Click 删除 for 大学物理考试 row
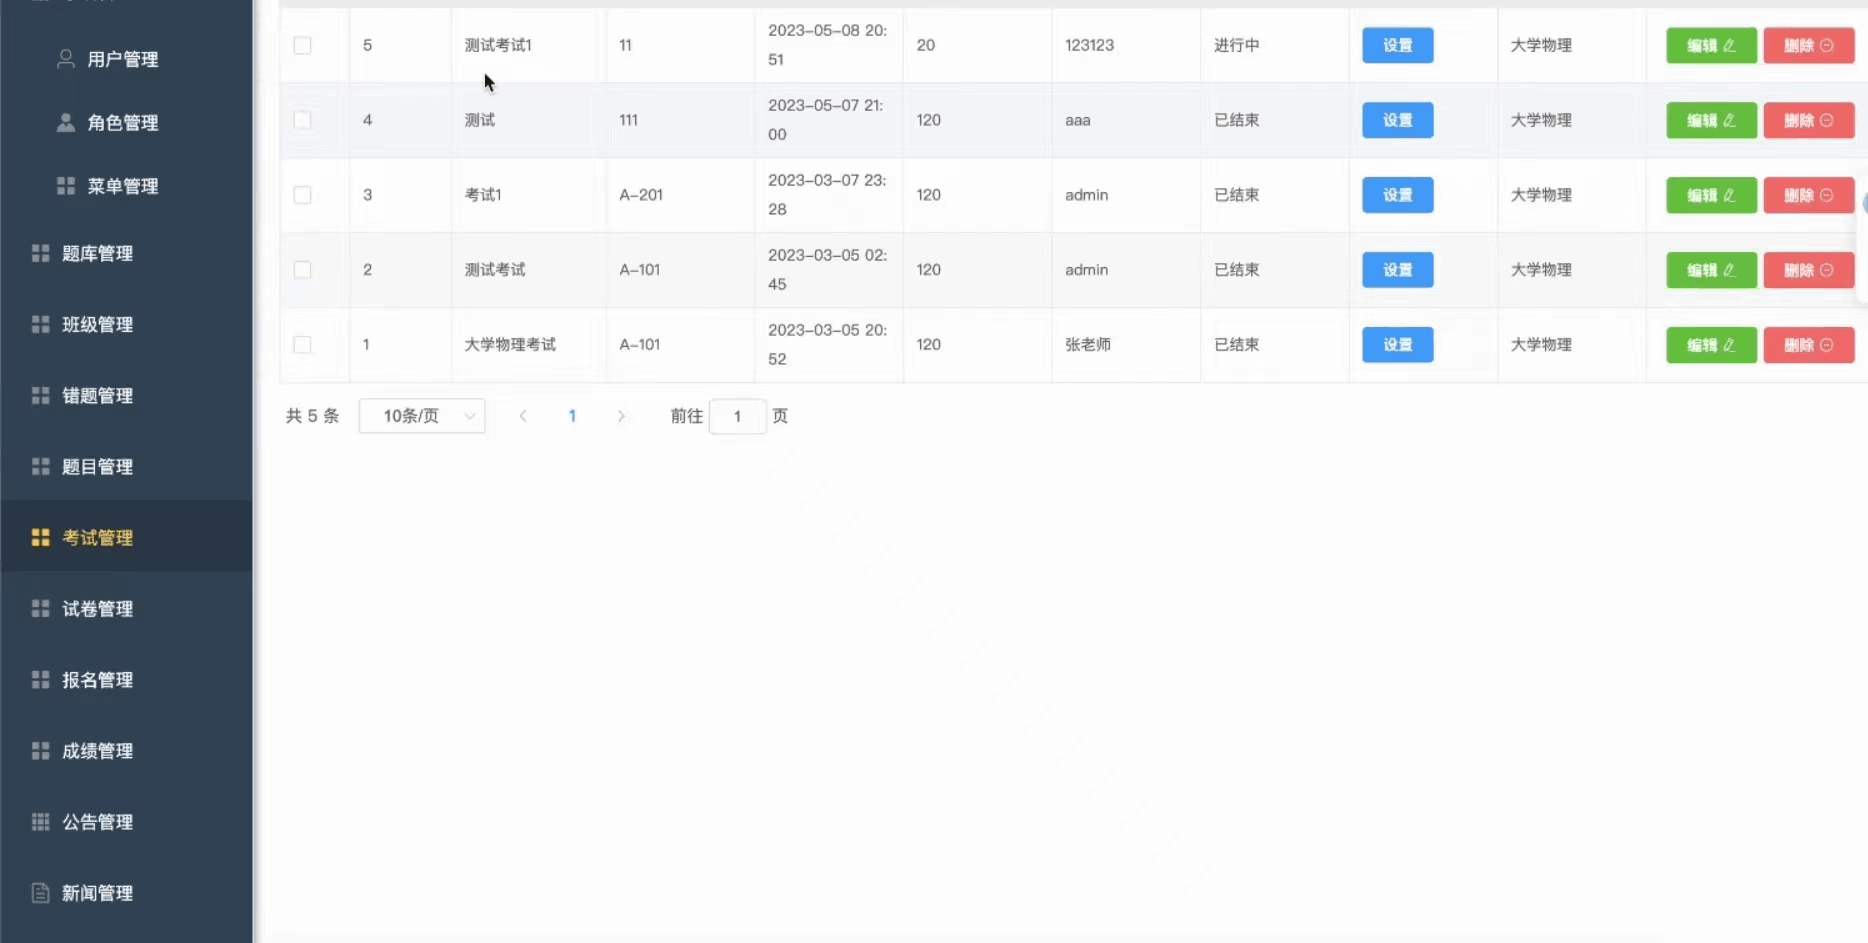This screenshot has height=943, width=1868. click(1808, 344)
